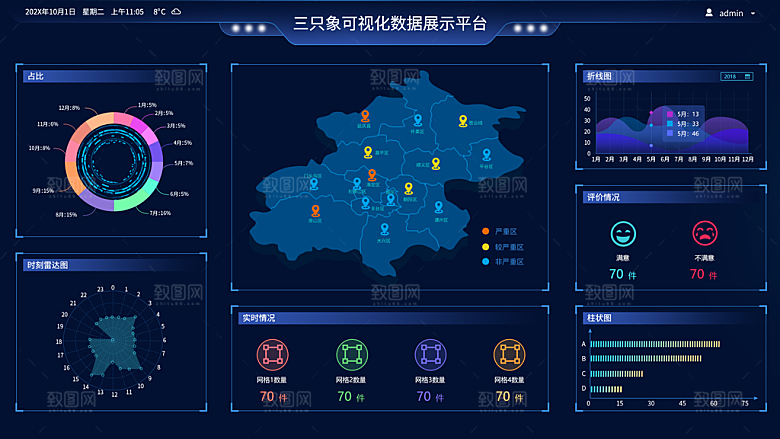
Task: Click the 5月: 46 tooltip entry
Action: click(683, 133)
